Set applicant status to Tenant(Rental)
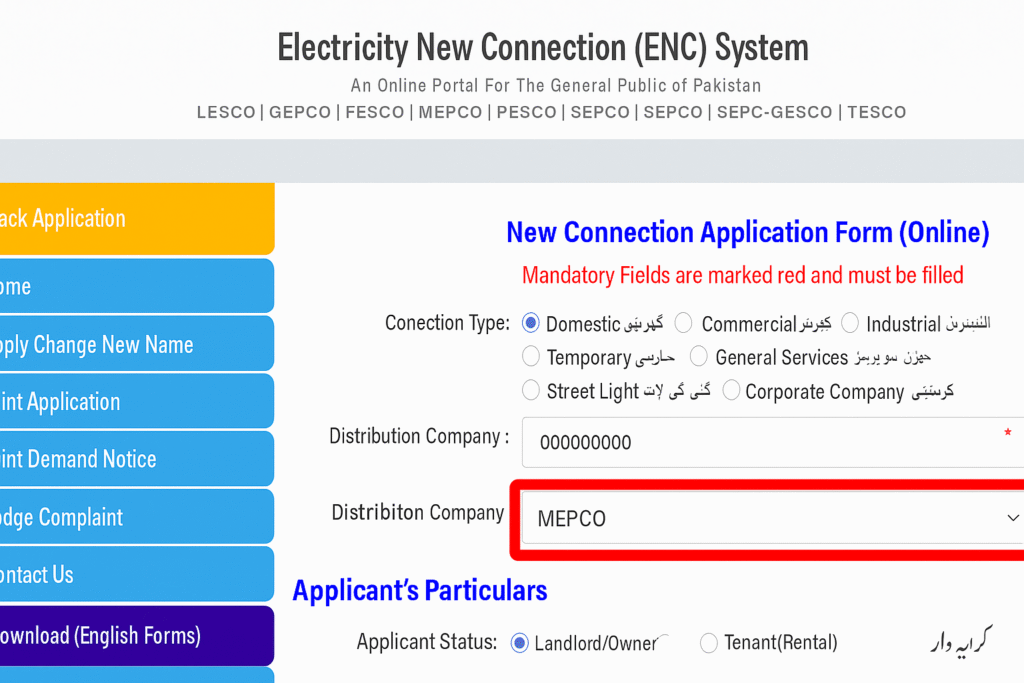Image resolution: width=1024 pixels, height=683 pixels. [709, 643]
